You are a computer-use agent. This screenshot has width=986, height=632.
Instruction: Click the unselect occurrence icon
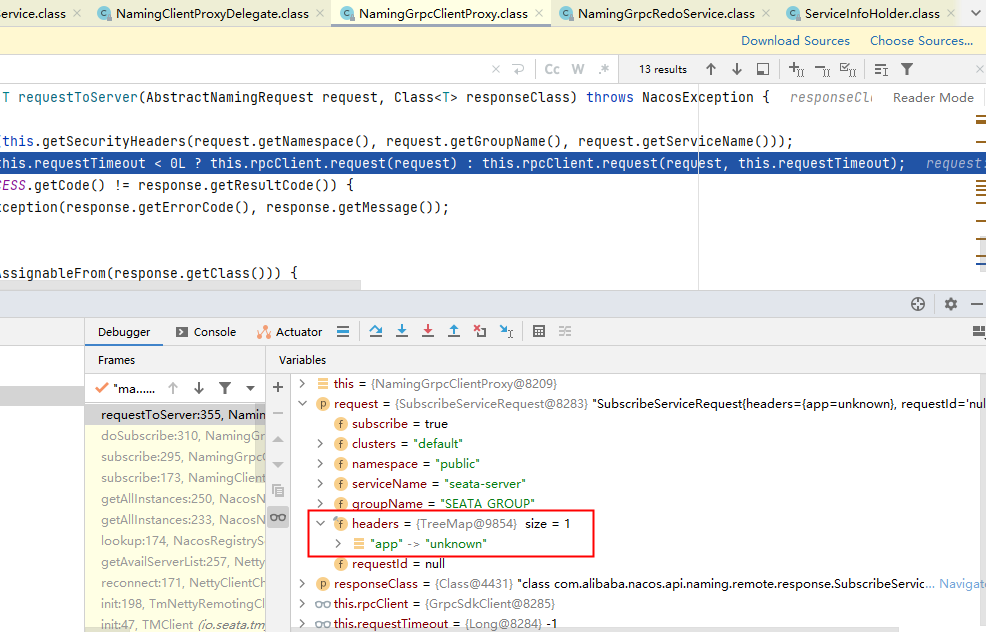[822, 70]
